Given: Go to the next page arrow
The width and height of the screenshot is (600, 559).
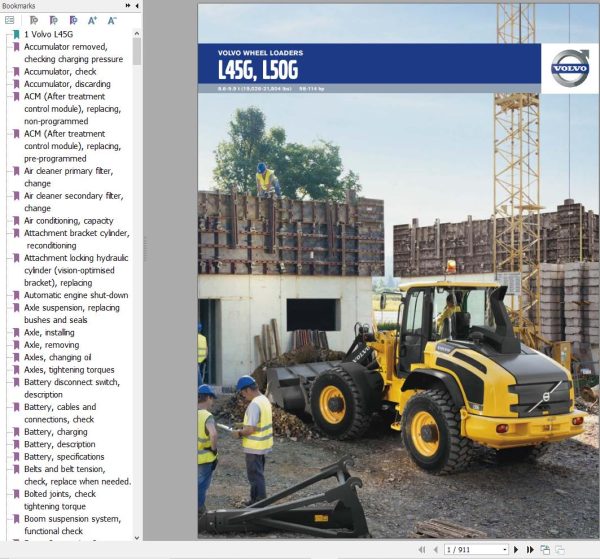Looking at the screenshot, I should [x=516, y=550].
